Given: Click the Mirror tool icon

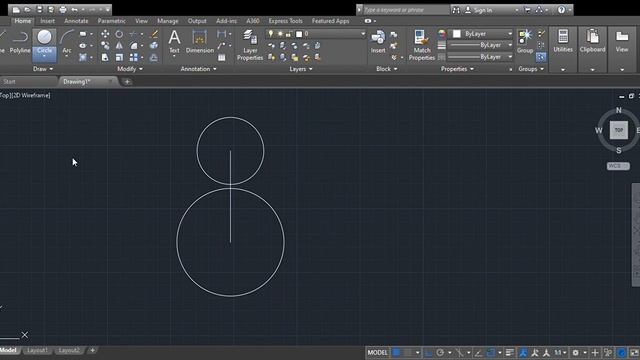Looking at the screenshot, I should click(119, 46).
